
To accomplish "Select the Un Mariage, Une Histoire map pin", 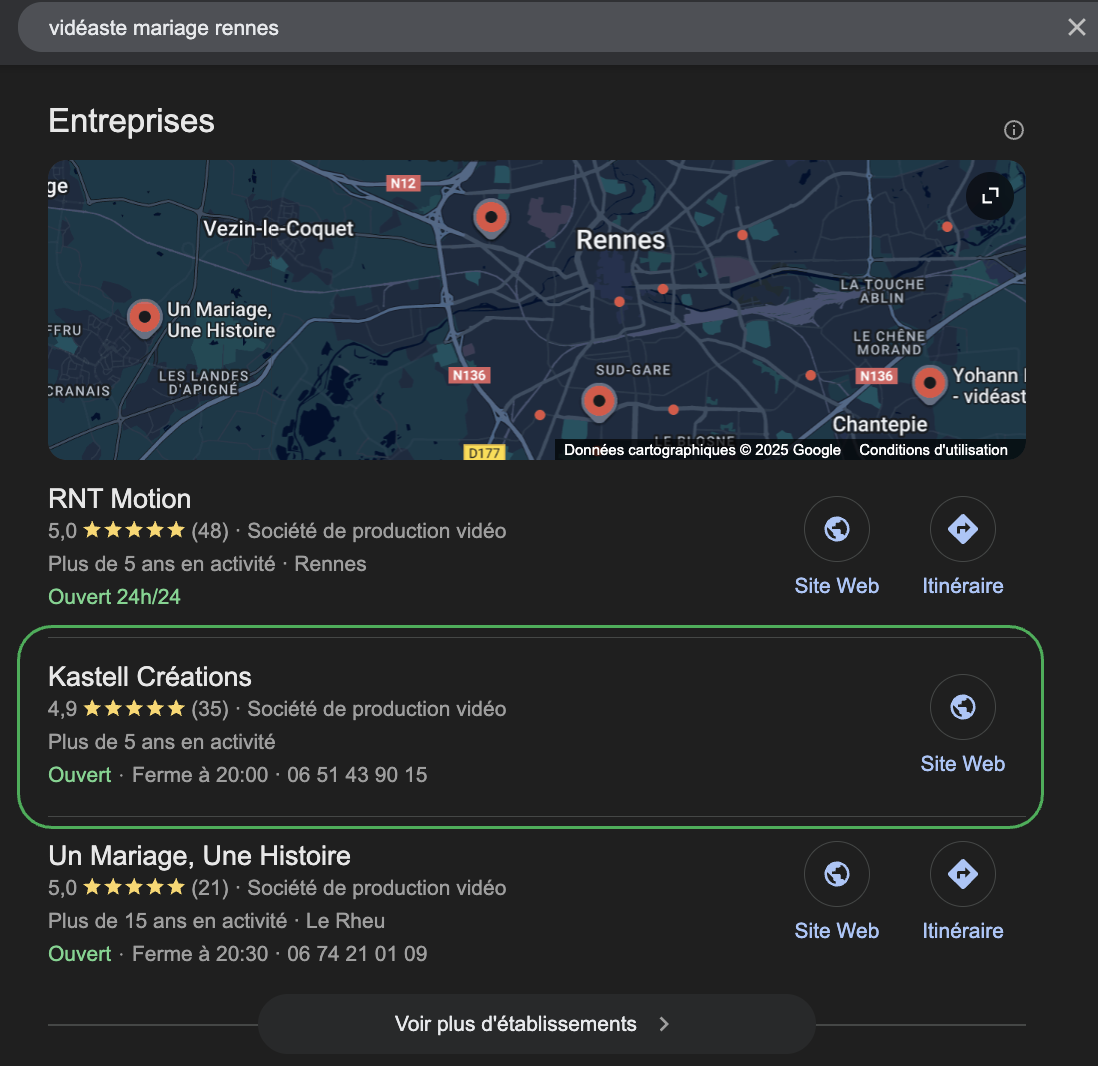I will (x=144, y=319).
